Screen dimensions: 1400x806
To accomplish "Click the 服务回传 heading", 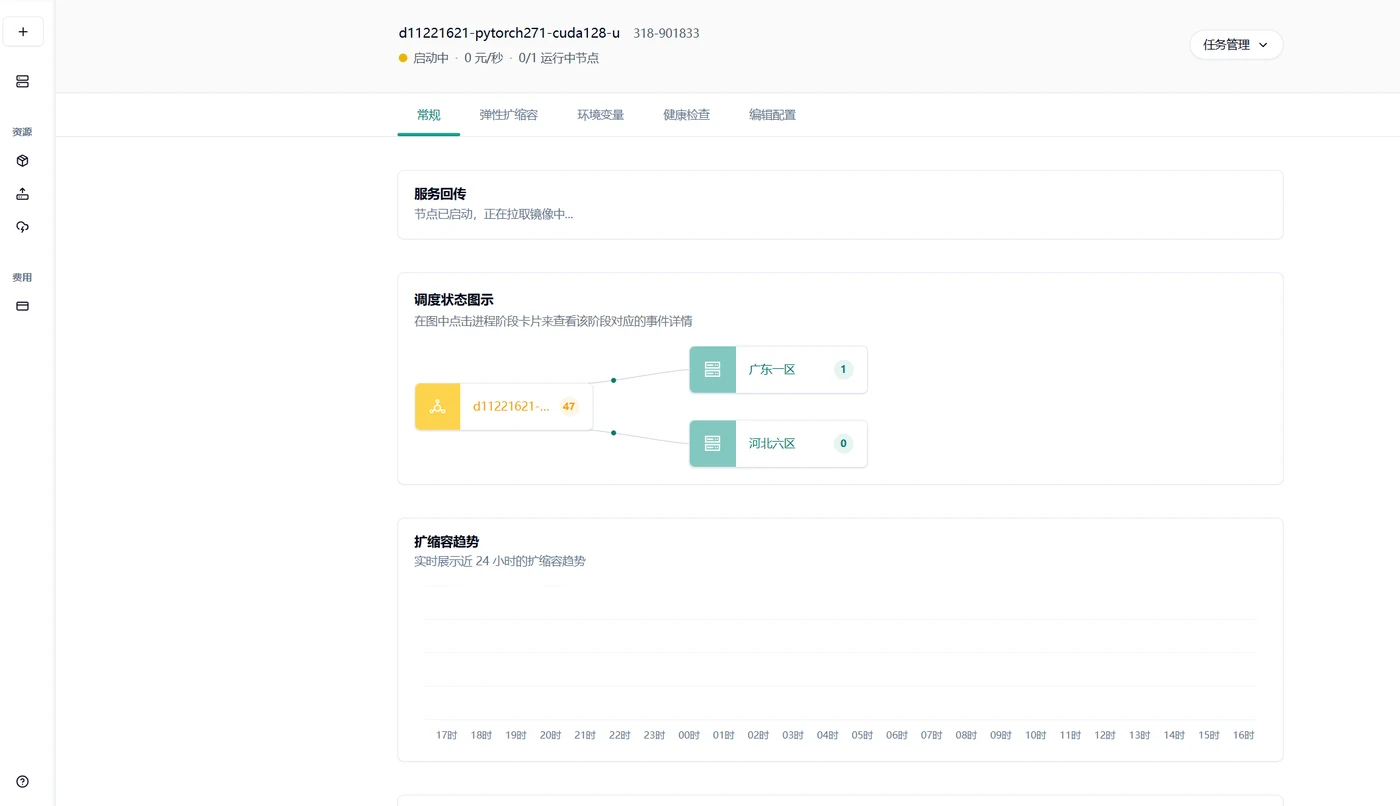I will (440, 194).
